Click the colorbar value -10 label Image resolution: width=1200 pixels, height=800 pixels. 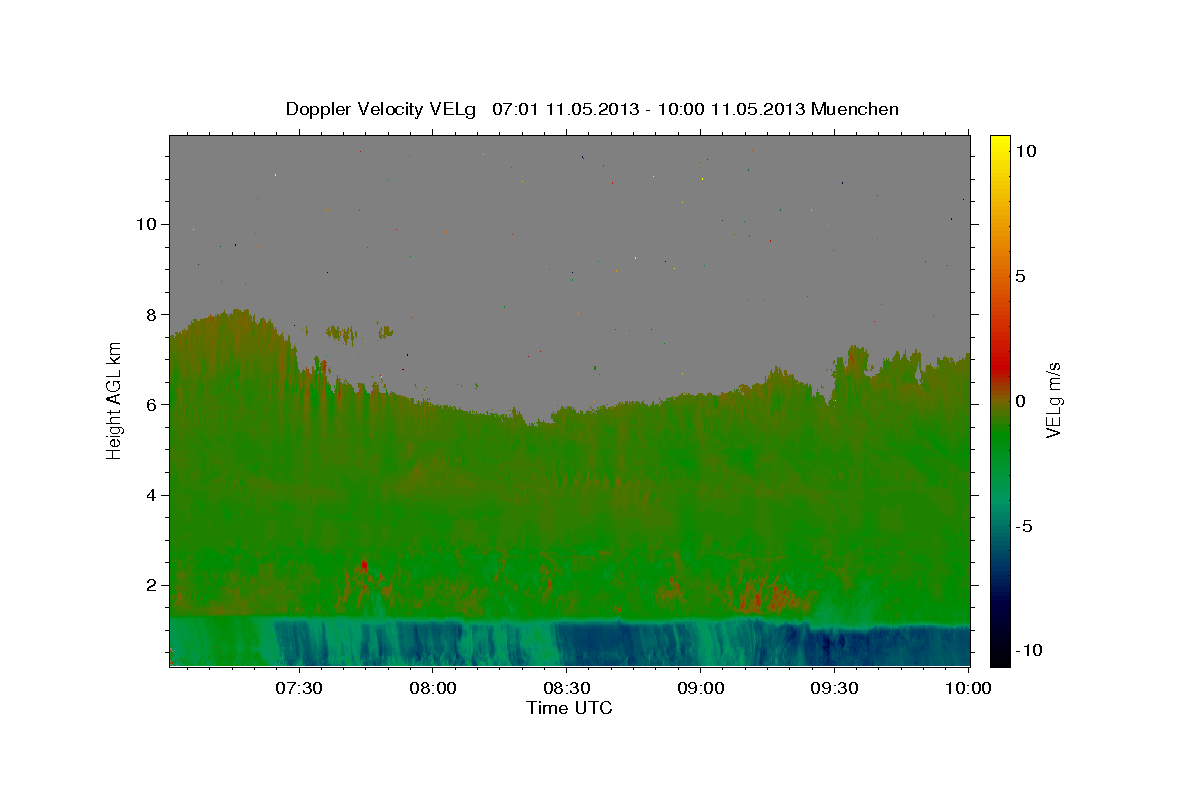coord(1028,651)
